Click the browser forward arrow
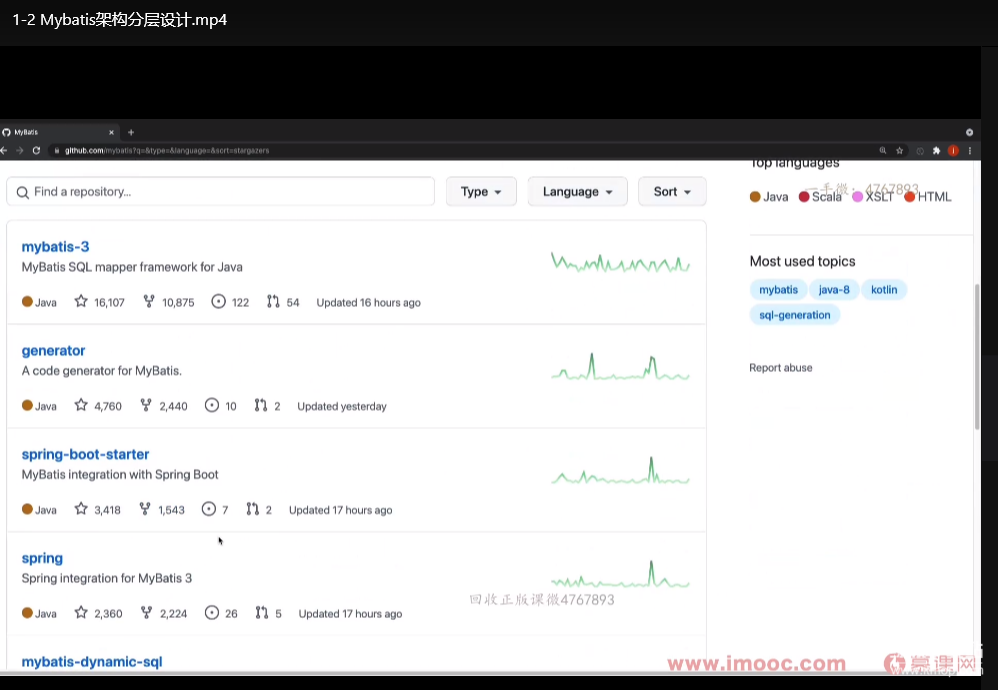This screenshot has width=998, height=690. (x=20, y=151)
